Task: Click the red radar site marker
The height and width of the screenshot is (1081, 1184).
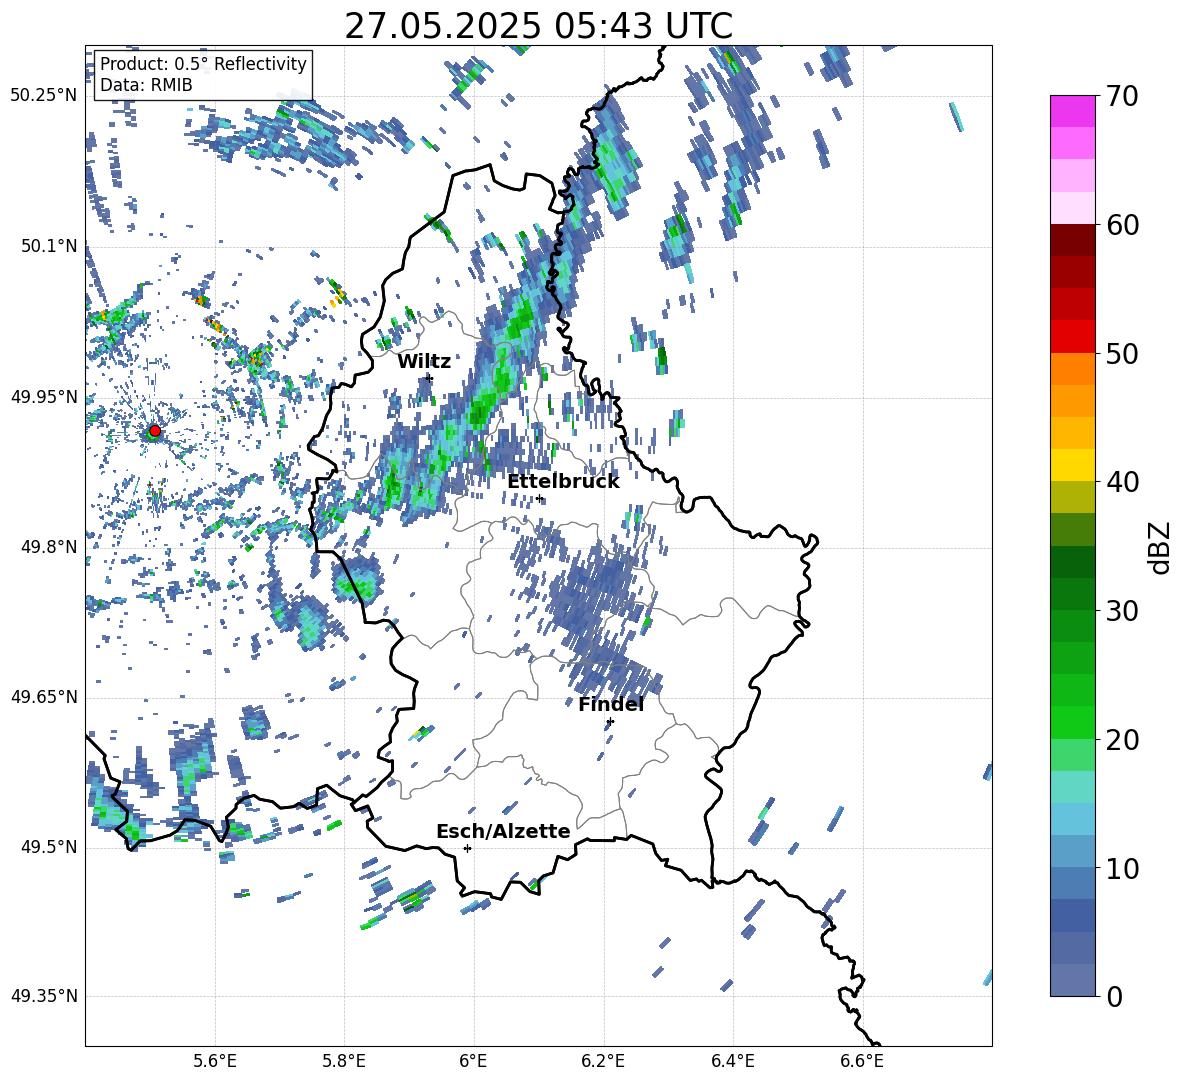Action: [x=155, y=431]
